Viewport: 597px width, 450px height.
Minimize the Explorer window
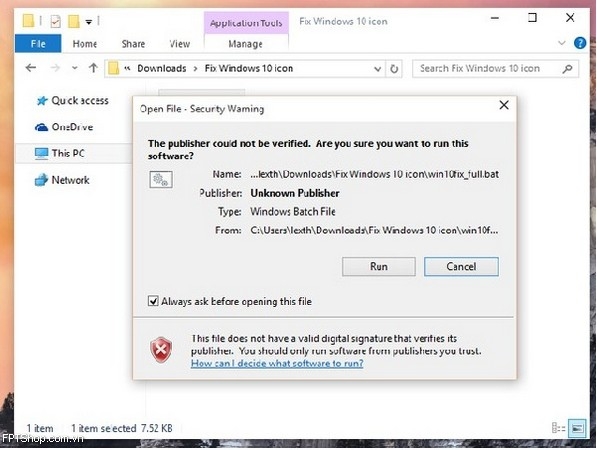click(x=495, y=18)
